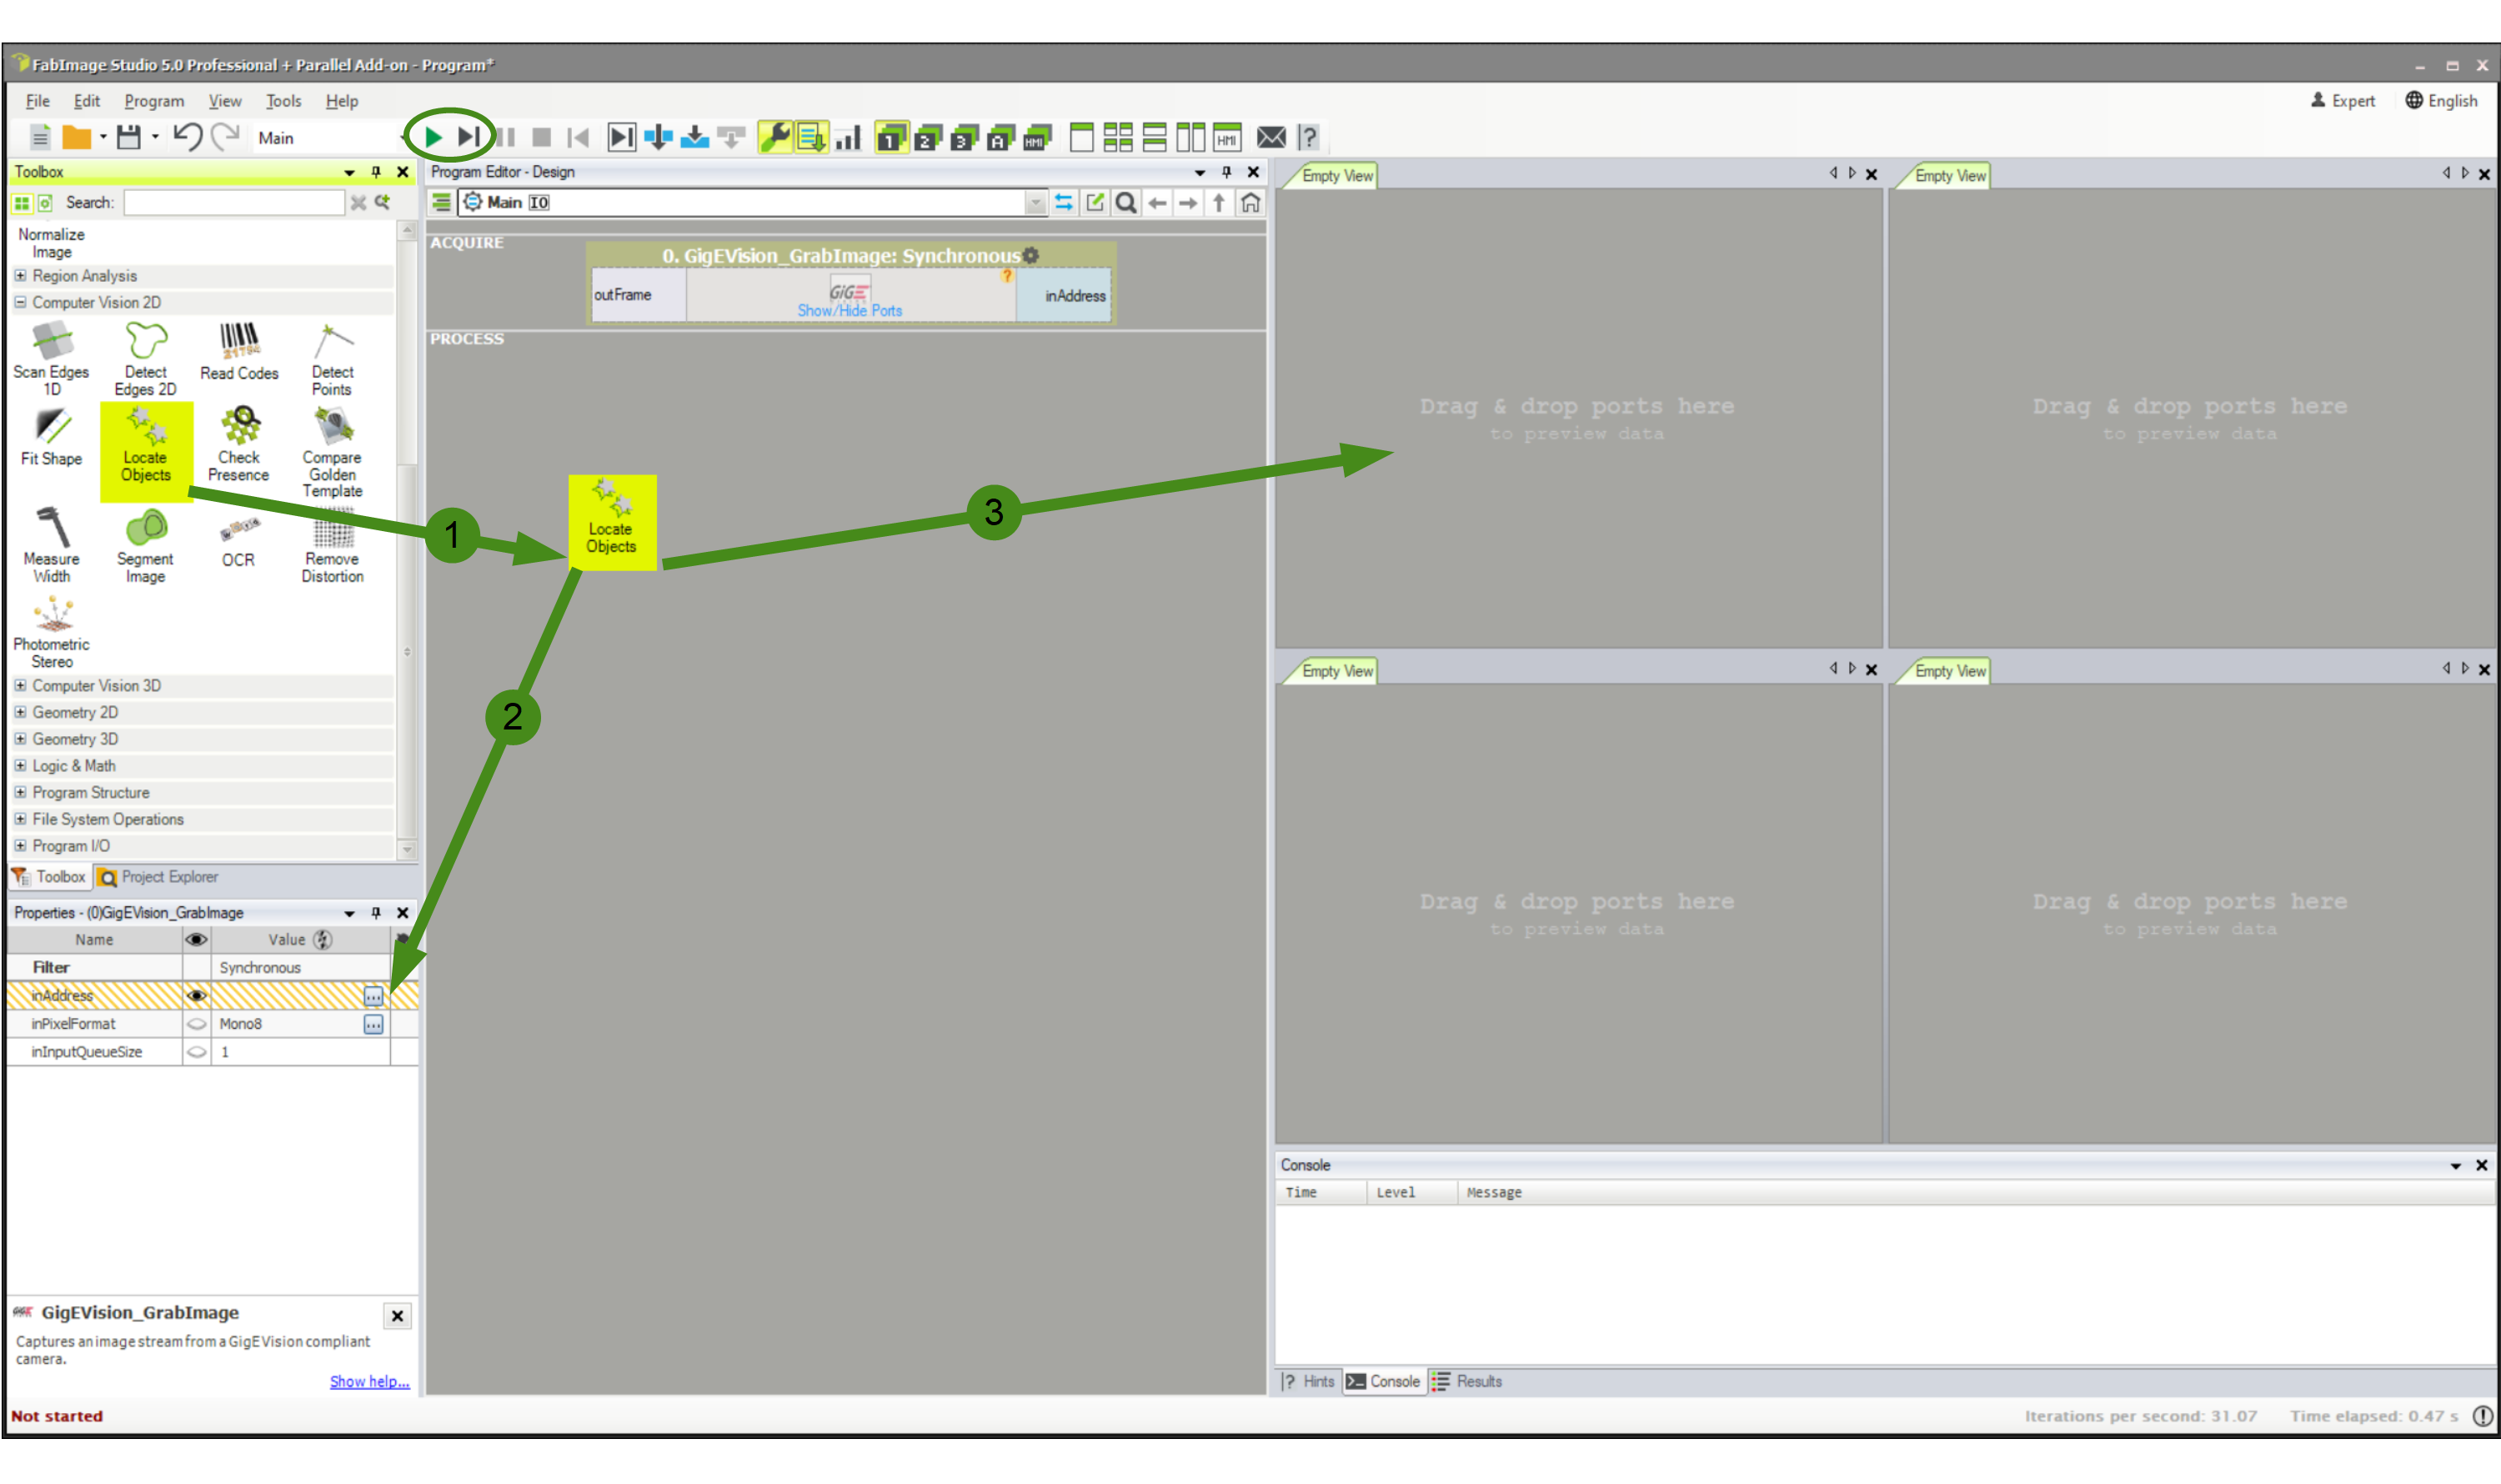This screenshot has height=1484, width=2501.
Task: Select the Detect Edges 2D tool
Action: [x=146, y=359]
